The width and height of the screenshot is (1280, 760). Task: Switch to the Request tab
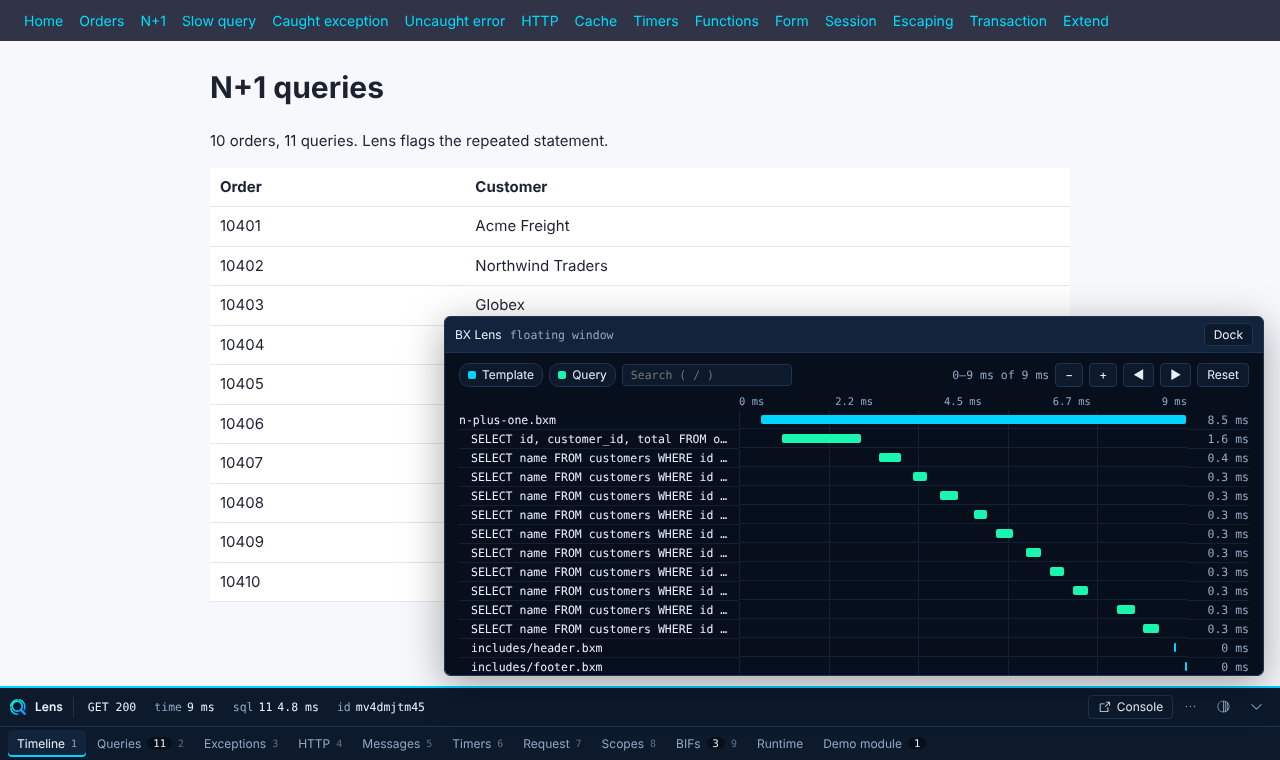(x=552, y=744)
